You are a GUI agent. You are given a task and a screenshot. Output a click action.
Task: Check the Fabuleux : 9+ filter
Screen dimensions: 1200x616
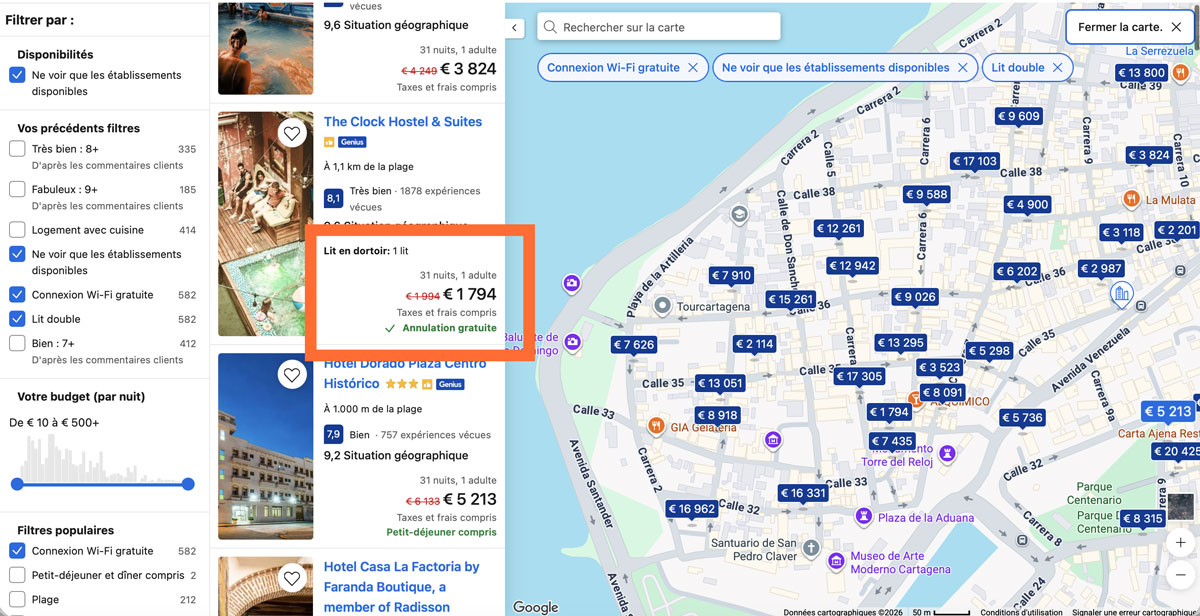click(x=17, y=189)
